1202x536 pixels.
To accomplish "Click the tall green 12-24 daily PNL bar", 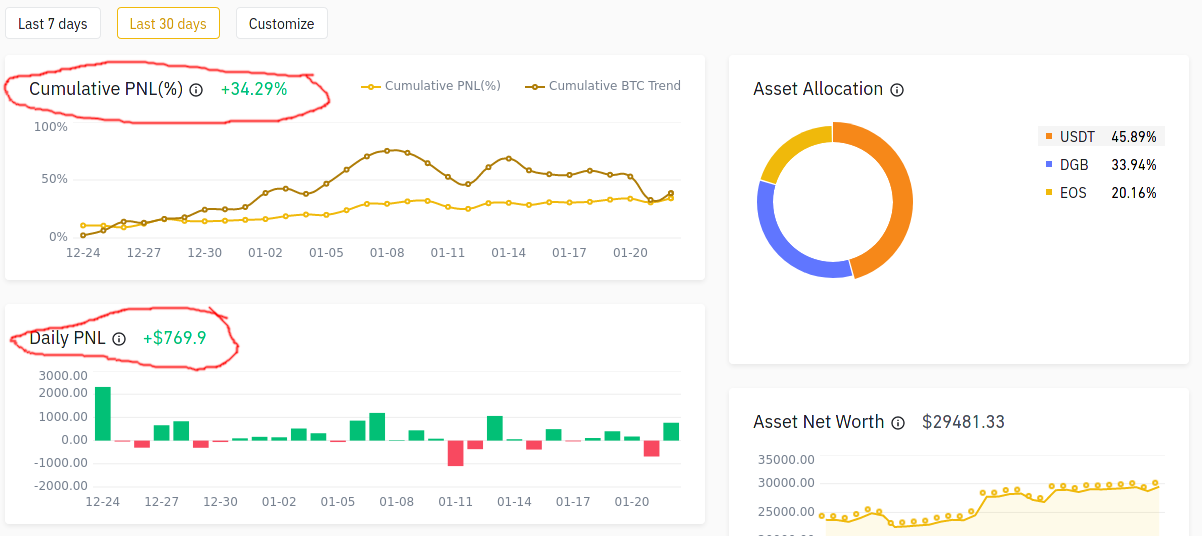I will click(x=102, y=413).
